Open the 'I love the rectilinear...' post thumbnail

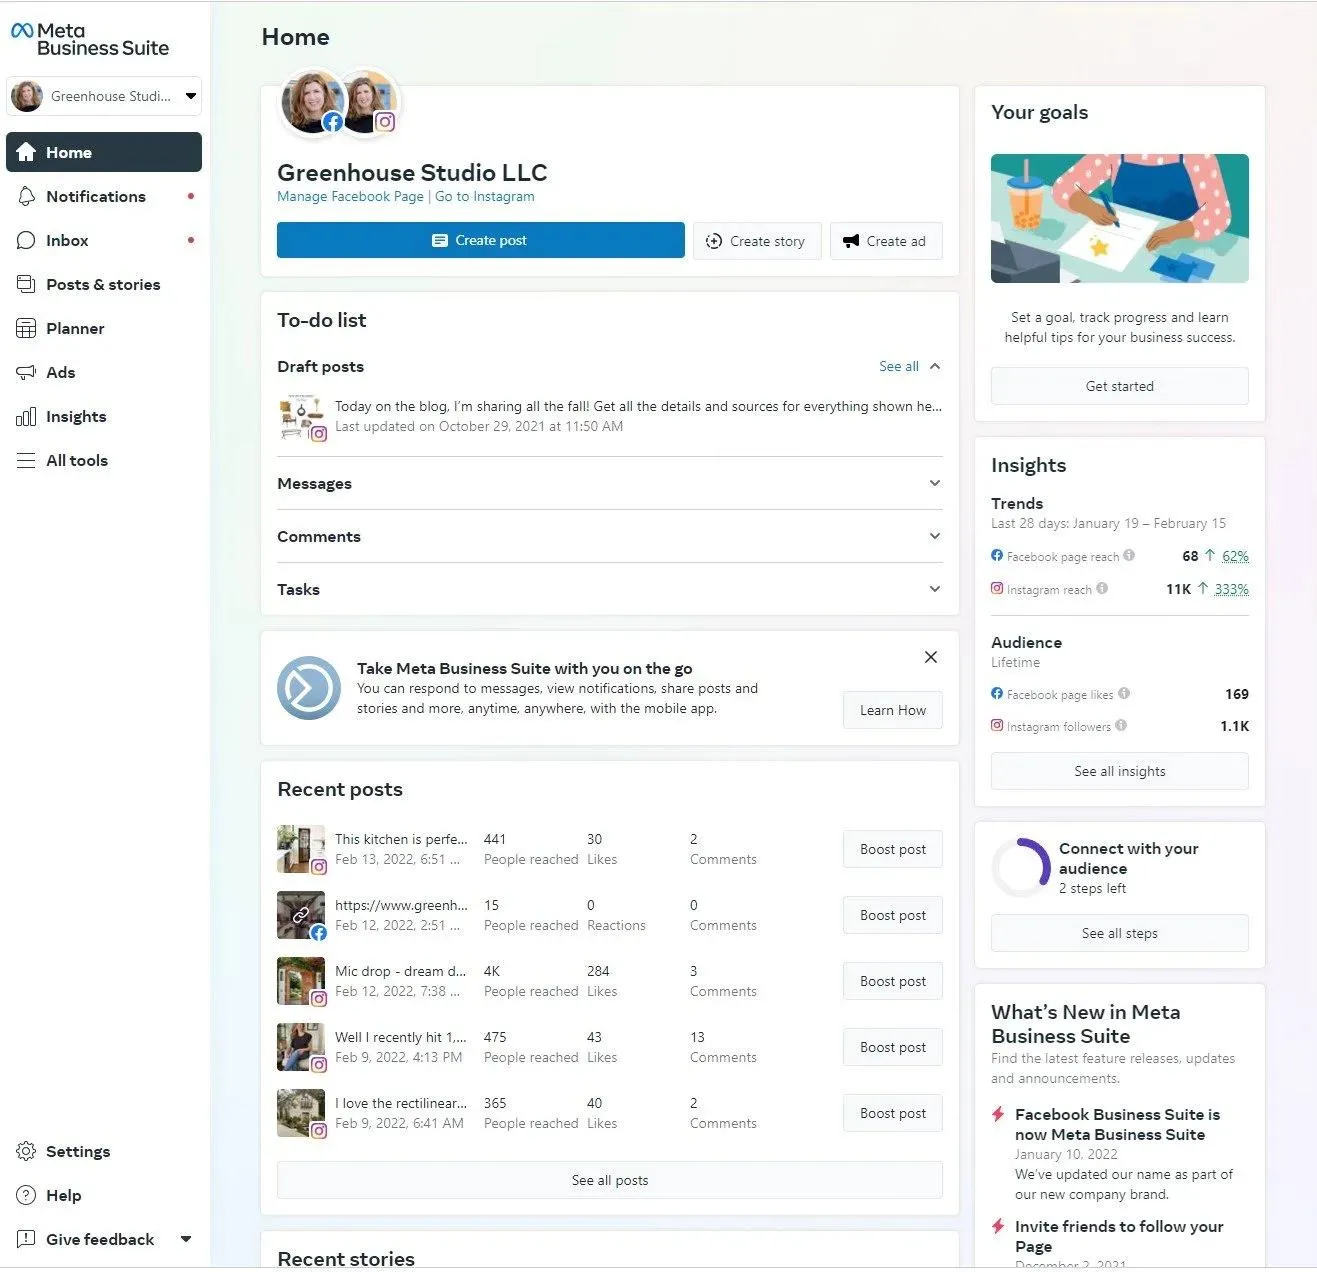(301, 1113)
